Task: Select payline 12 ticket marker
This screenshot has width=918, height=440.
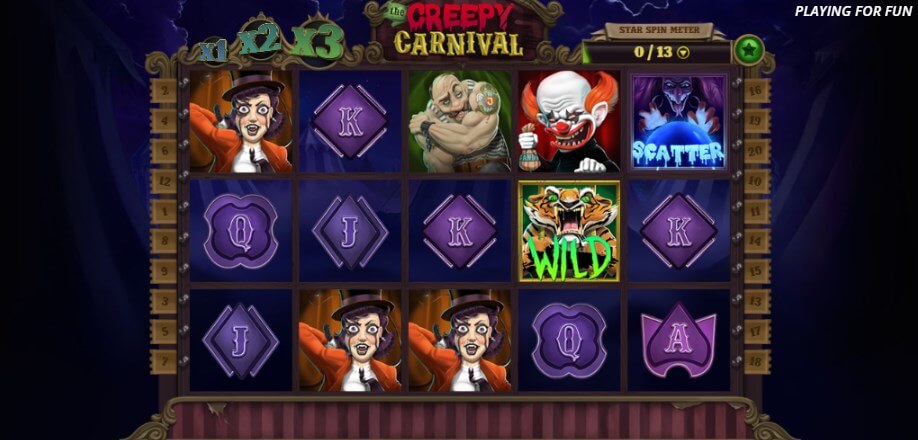Action: [x=163, y=181]
